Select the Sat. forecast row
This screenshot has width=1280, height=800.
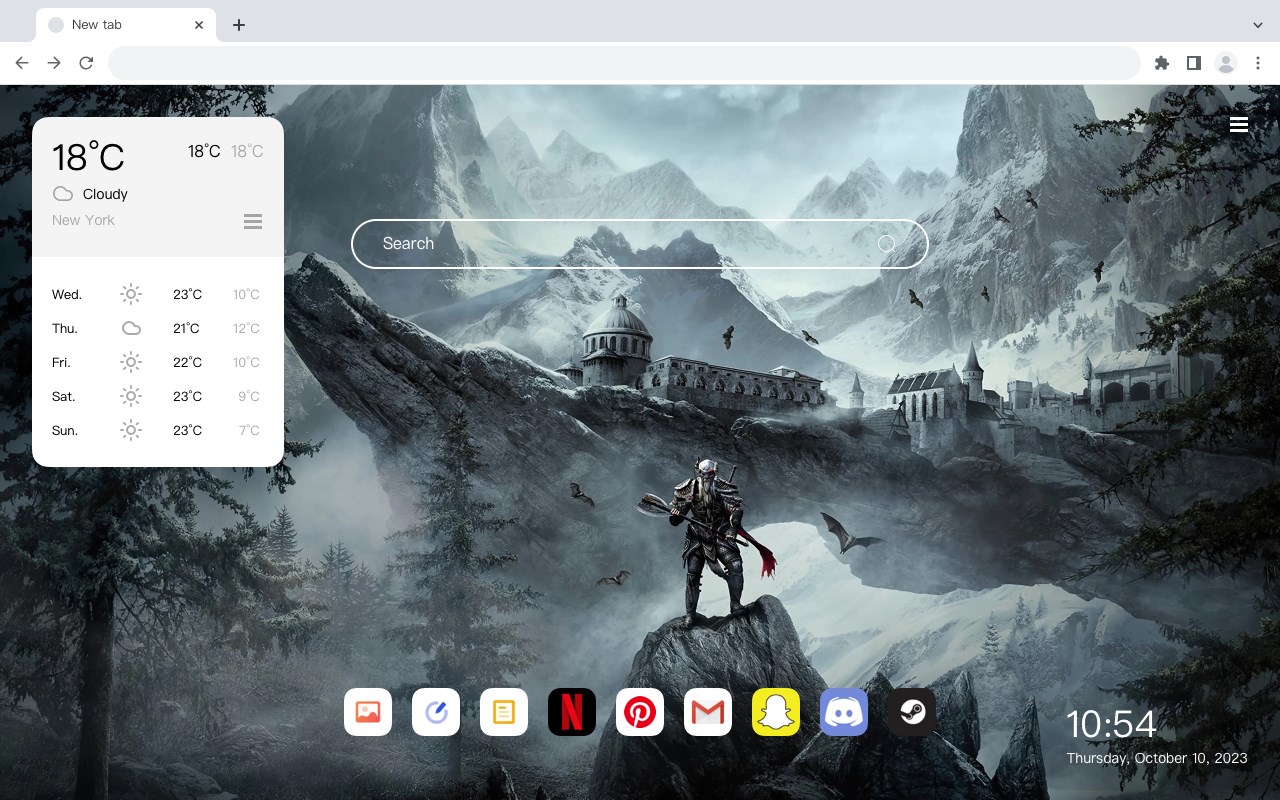tap(158, 396)
